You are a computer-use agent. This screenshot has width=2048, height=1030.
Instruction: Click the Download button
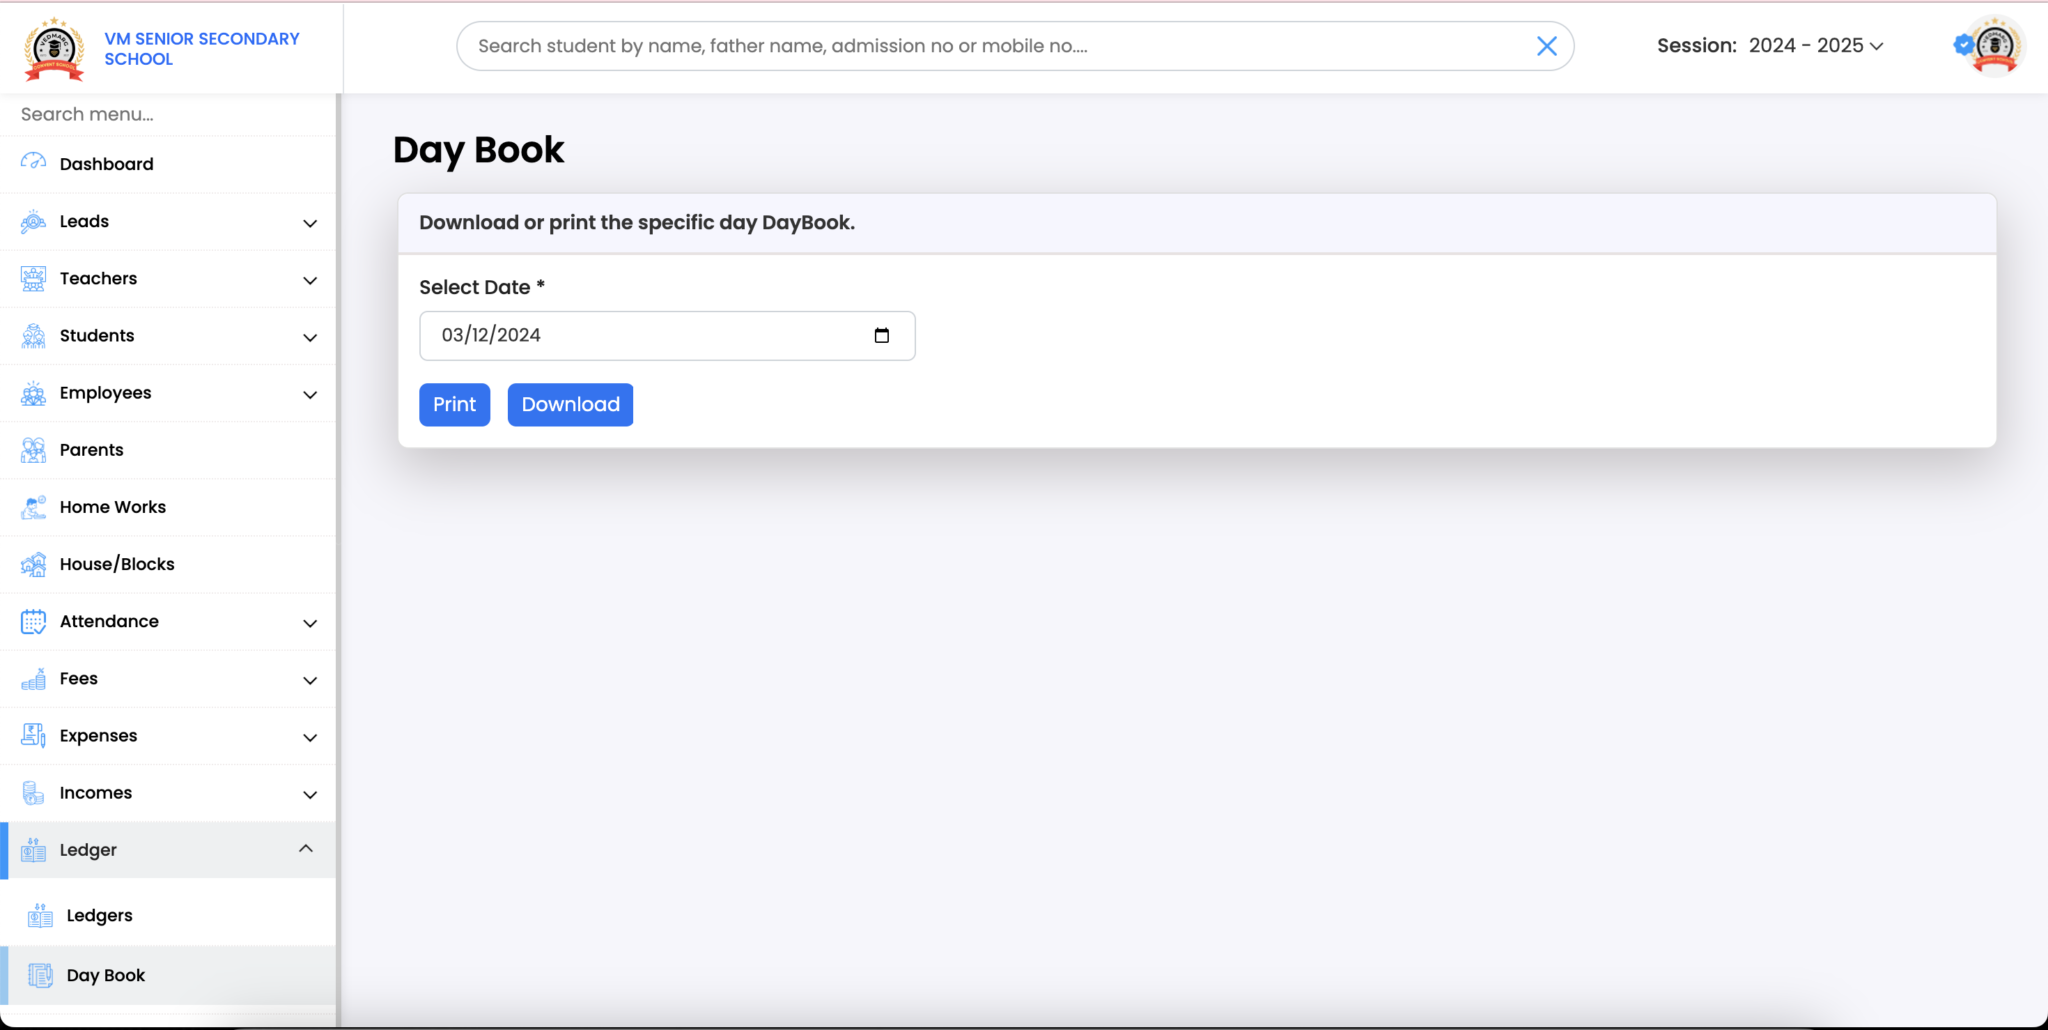[x=570, y=404]
